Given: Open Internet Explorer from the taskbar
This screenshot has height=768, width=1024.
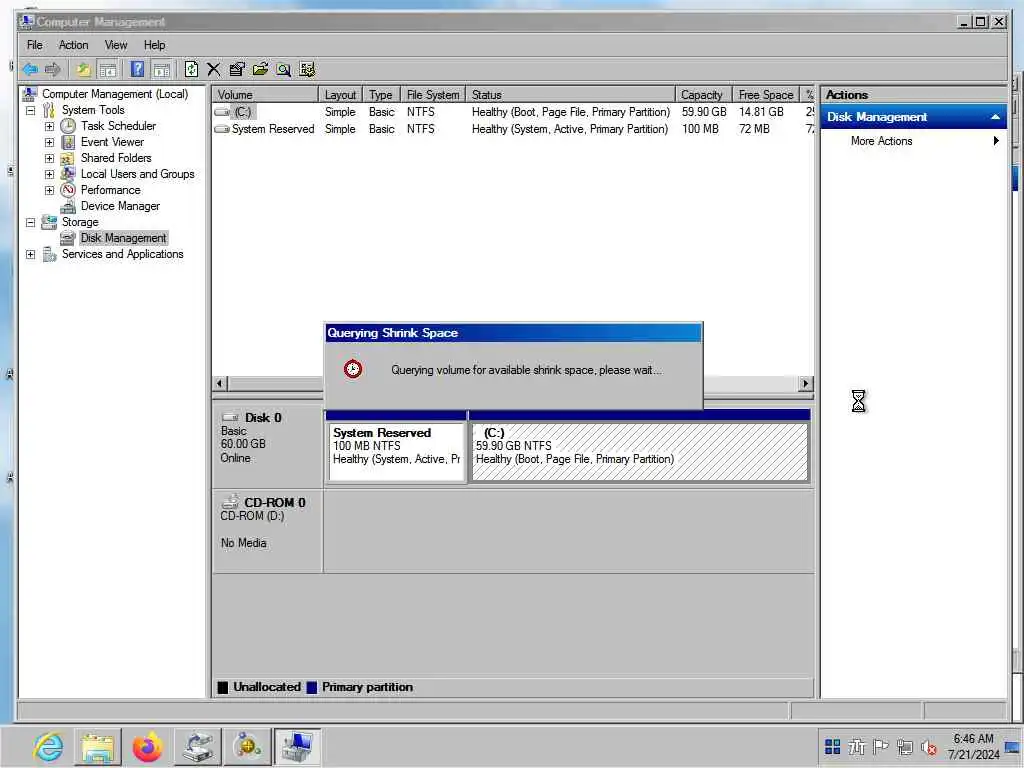Looking at the screenshot, I should coord(48,747).
